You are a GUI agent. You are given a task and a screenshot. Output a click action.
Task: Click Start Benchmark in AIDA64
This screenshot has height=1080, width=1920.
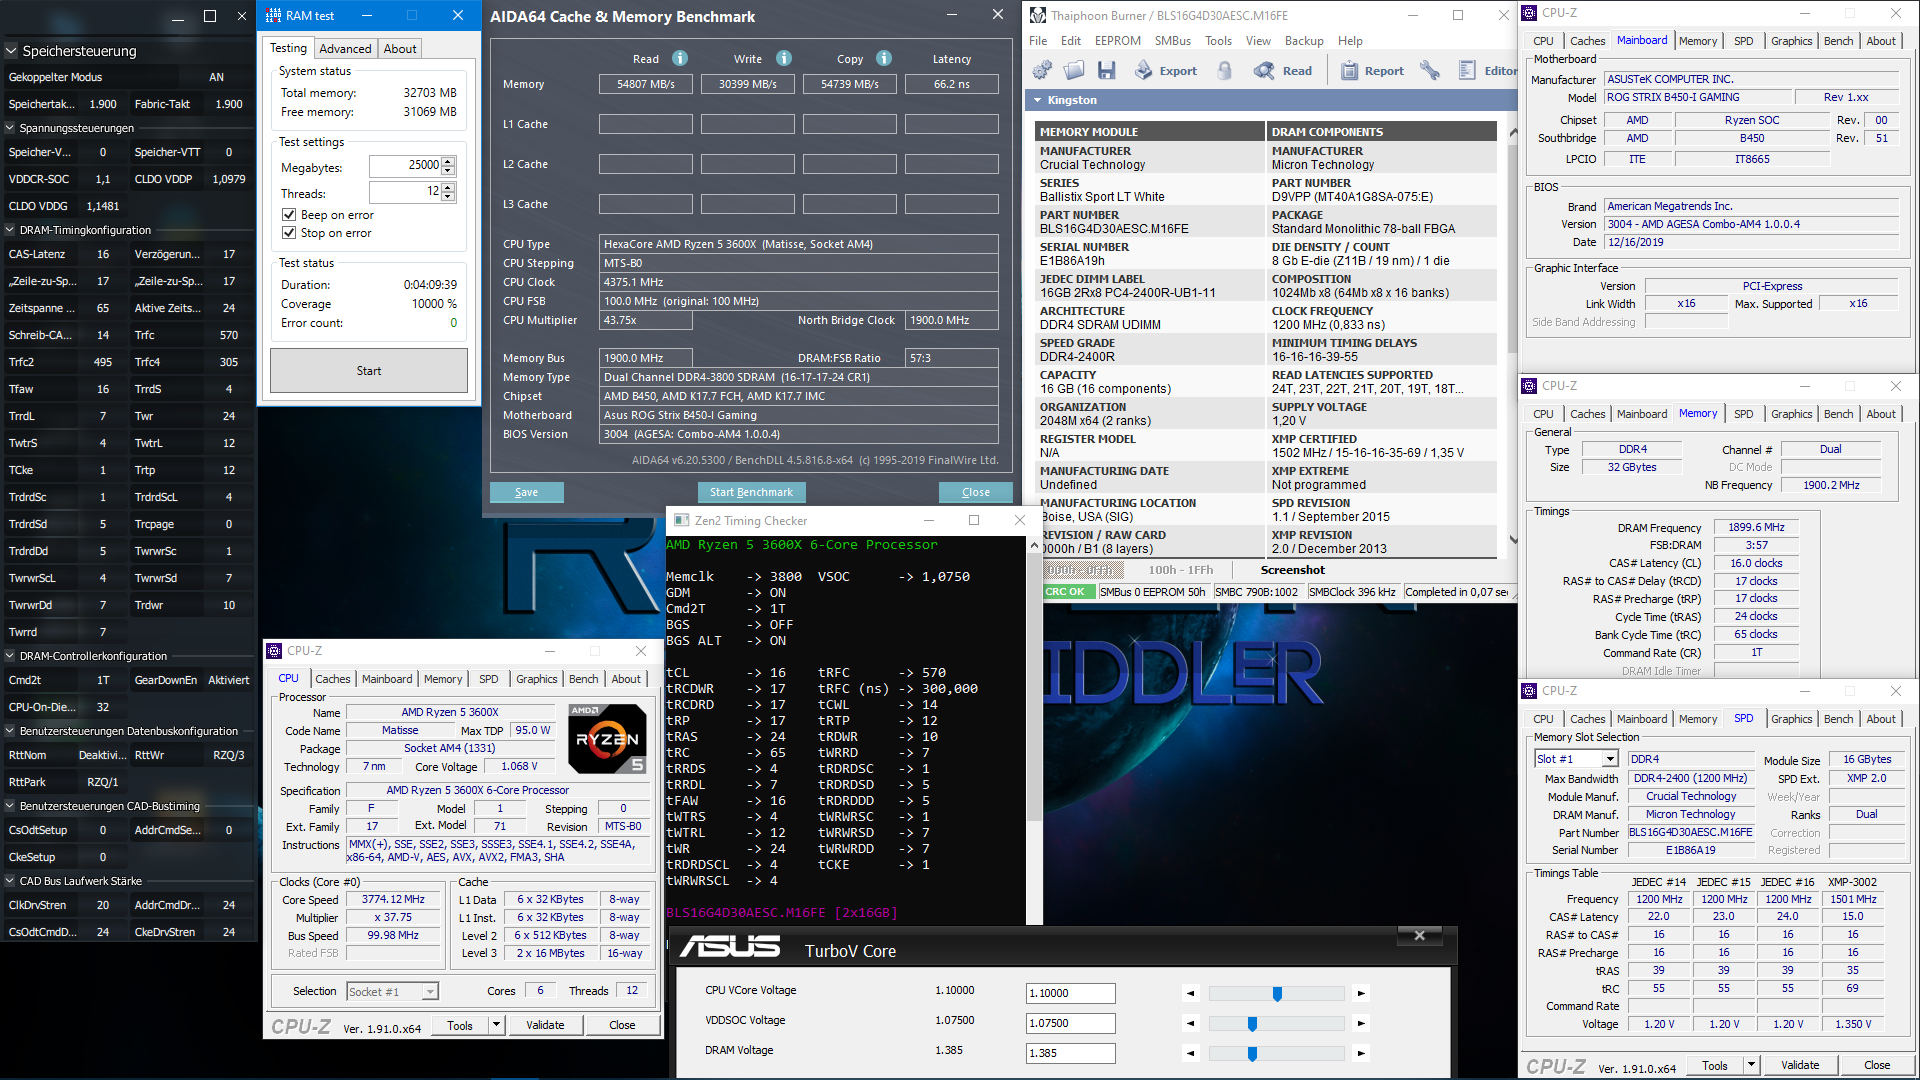tap(751, 492)
